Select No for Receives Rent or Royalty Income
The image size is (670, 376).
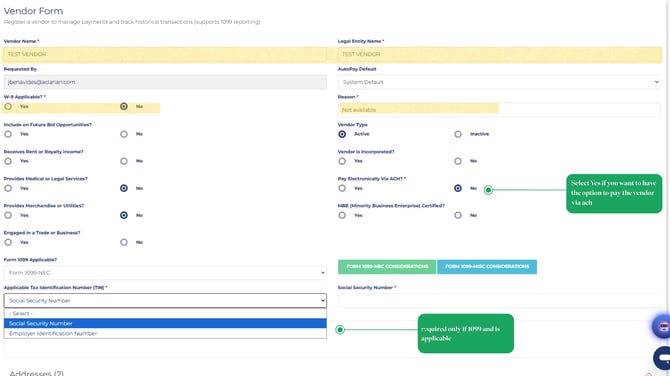[124, 161]
